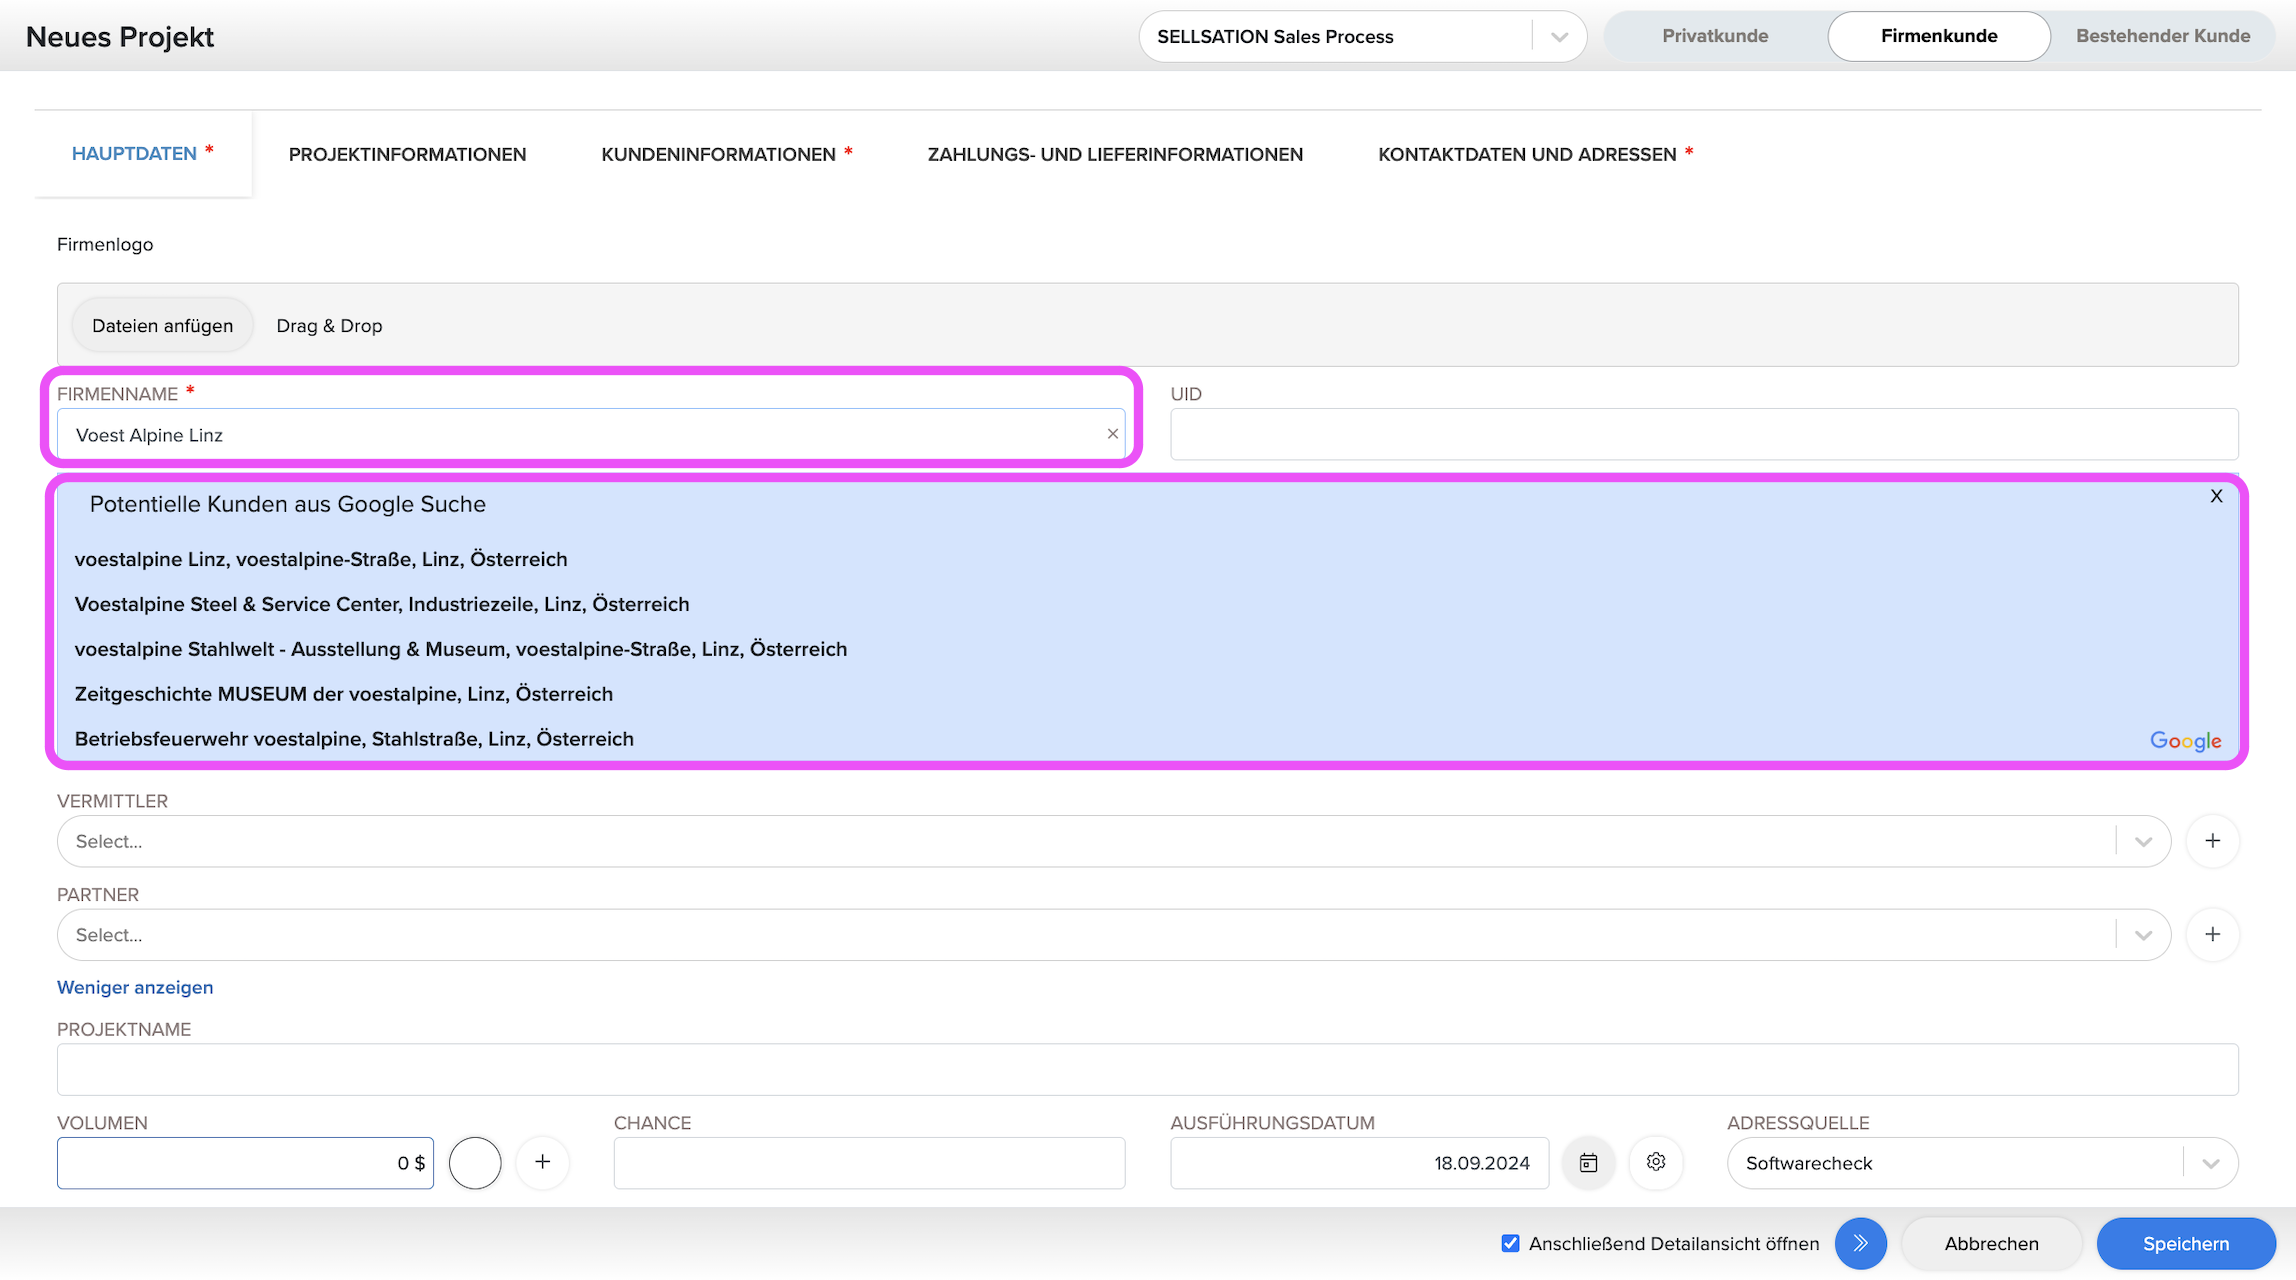Click into the Chance input field

869,1163
